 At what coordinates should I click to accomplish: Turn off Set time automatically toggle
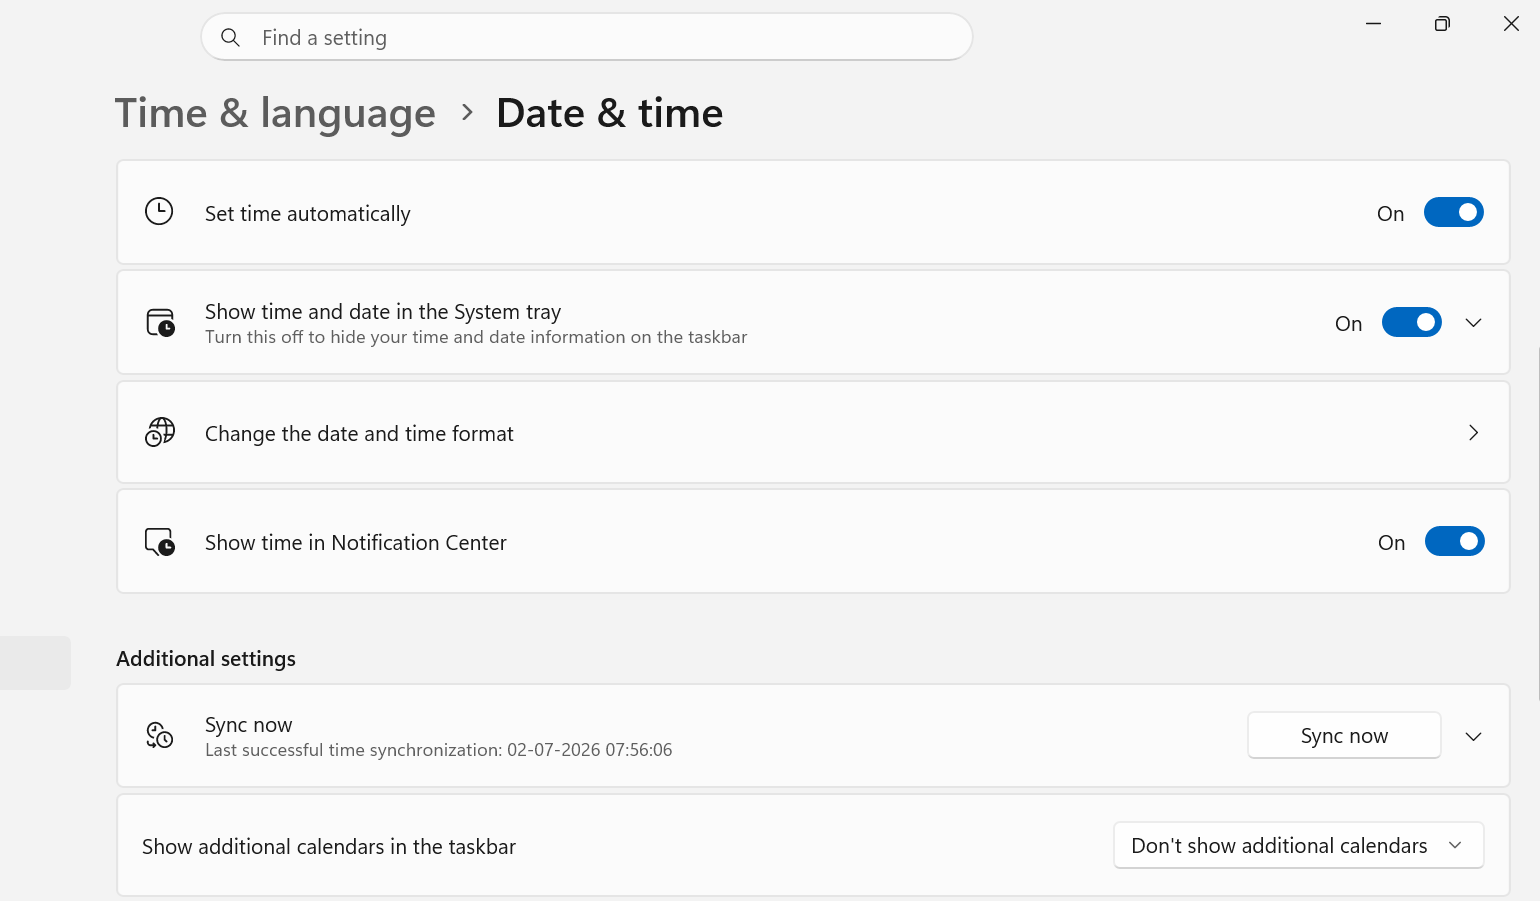(1453, 212)
